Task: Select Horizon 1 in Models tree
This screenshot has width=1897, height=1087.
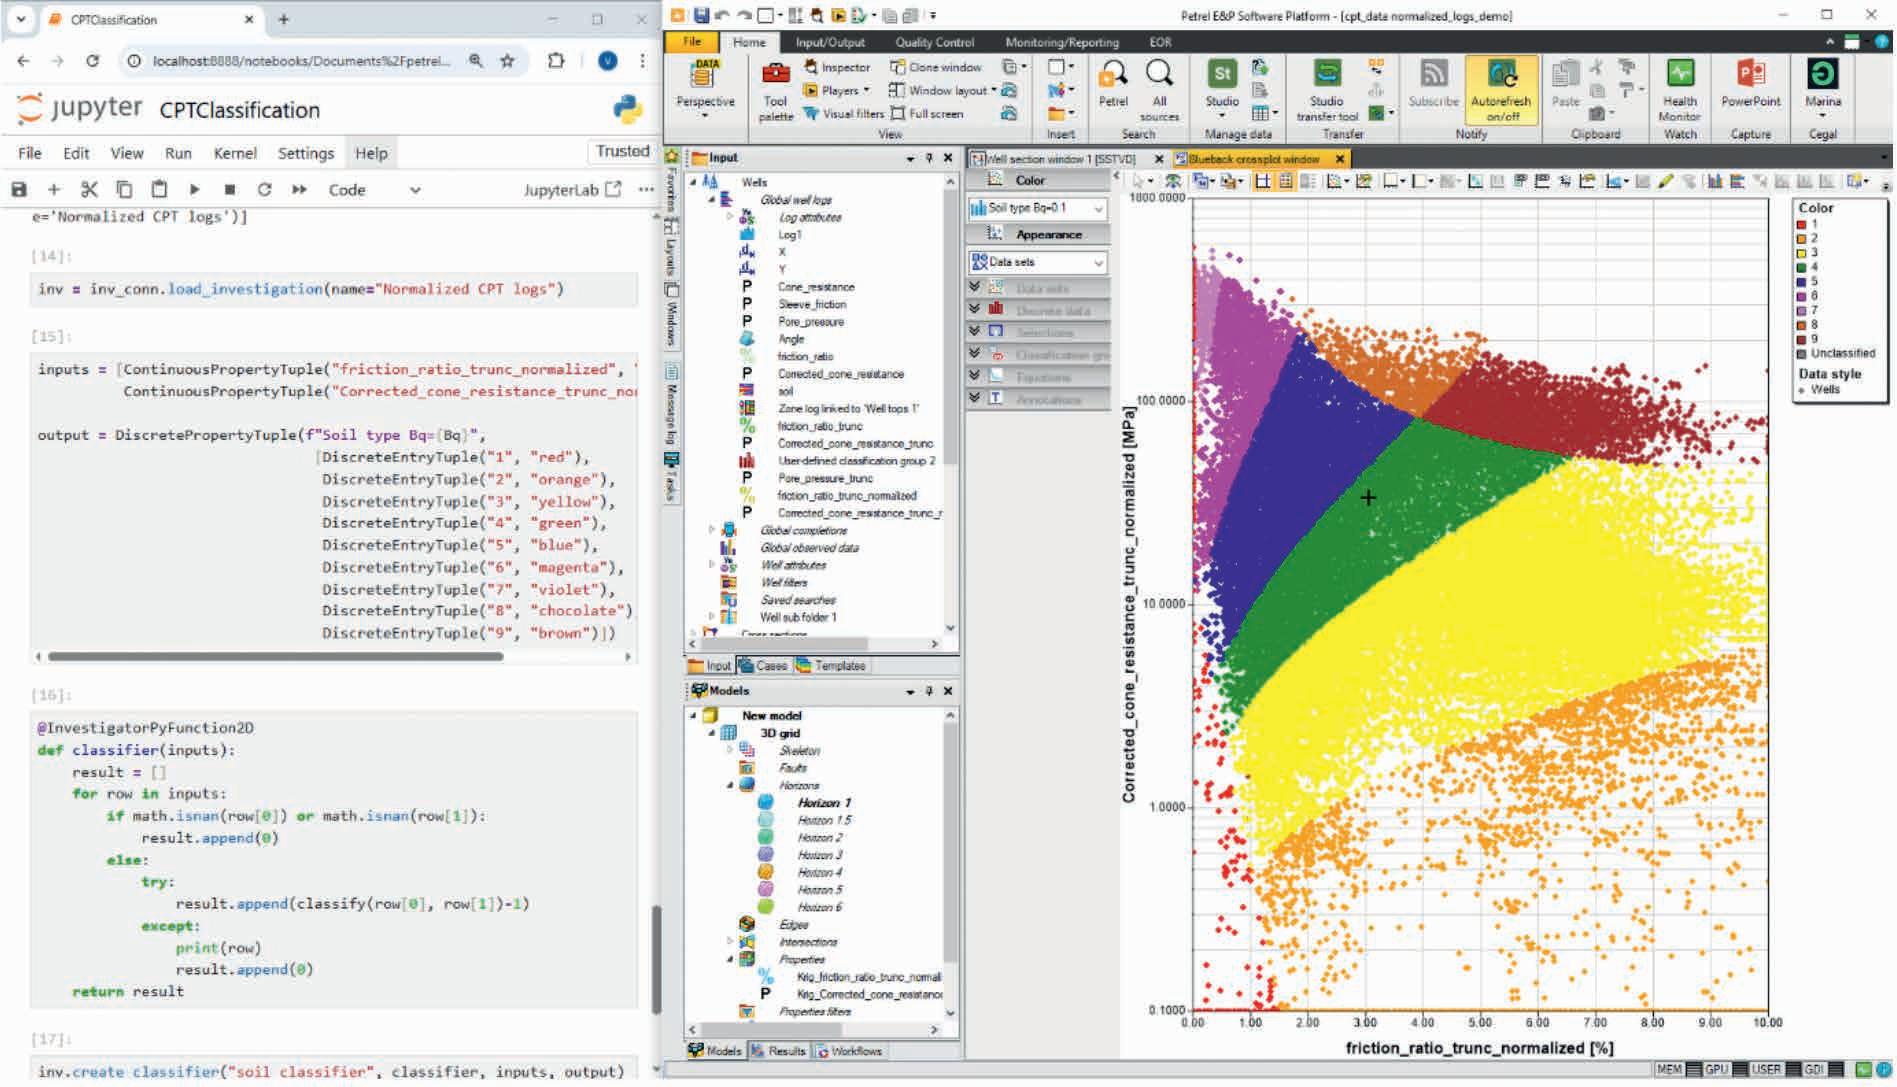Action: tap(824, 803)
